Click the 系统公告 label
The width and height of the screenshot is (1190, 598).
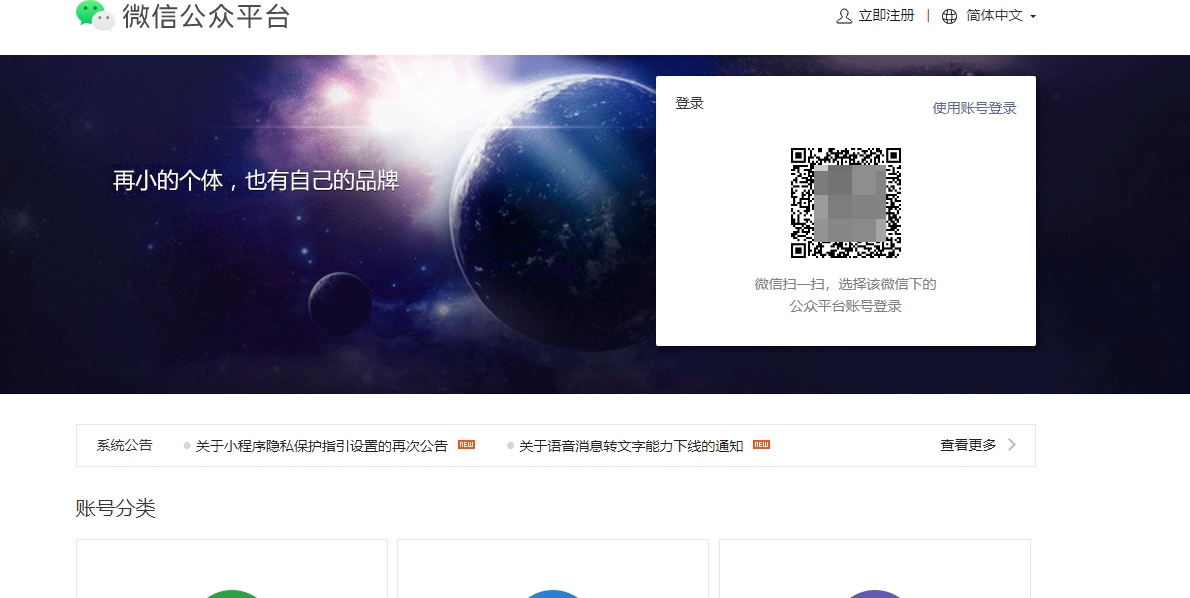124,445
